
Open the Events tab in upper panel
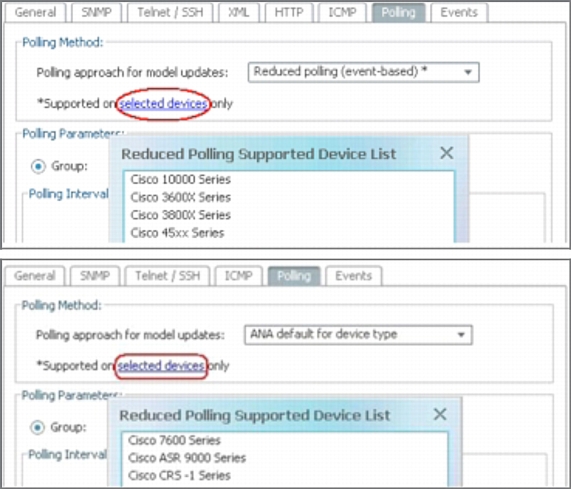459,13
